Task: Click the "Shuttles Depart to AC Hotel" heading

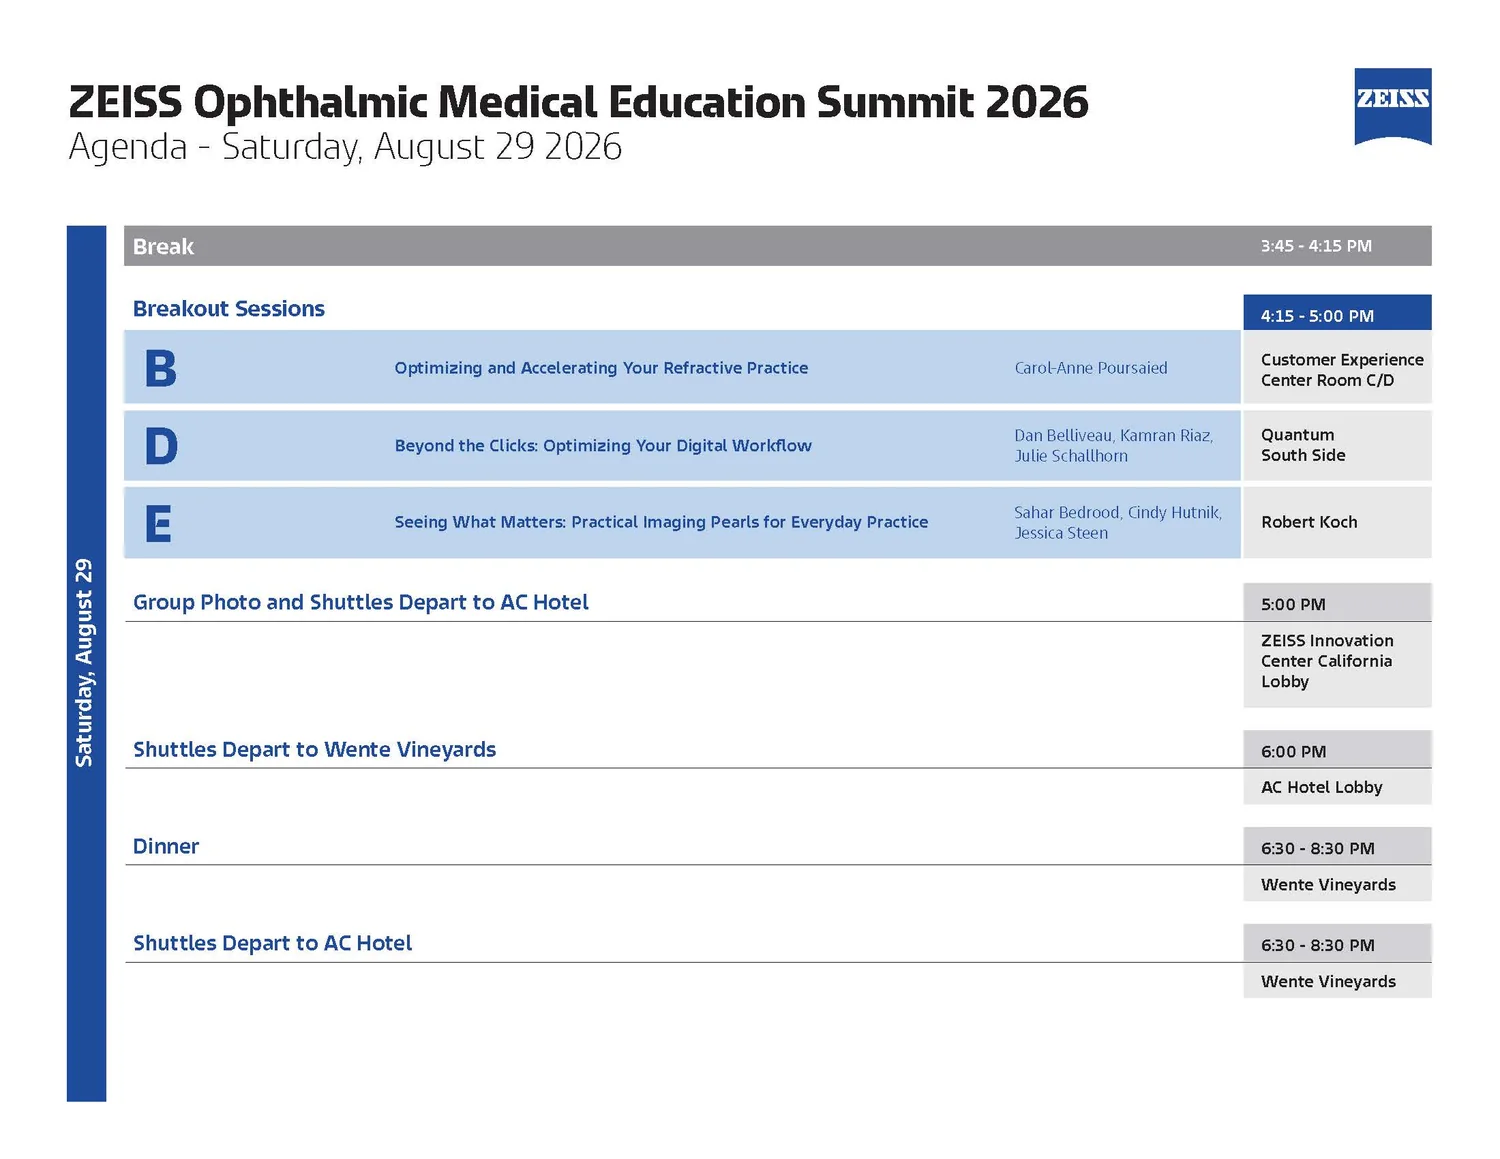Action: coord(272,943)
